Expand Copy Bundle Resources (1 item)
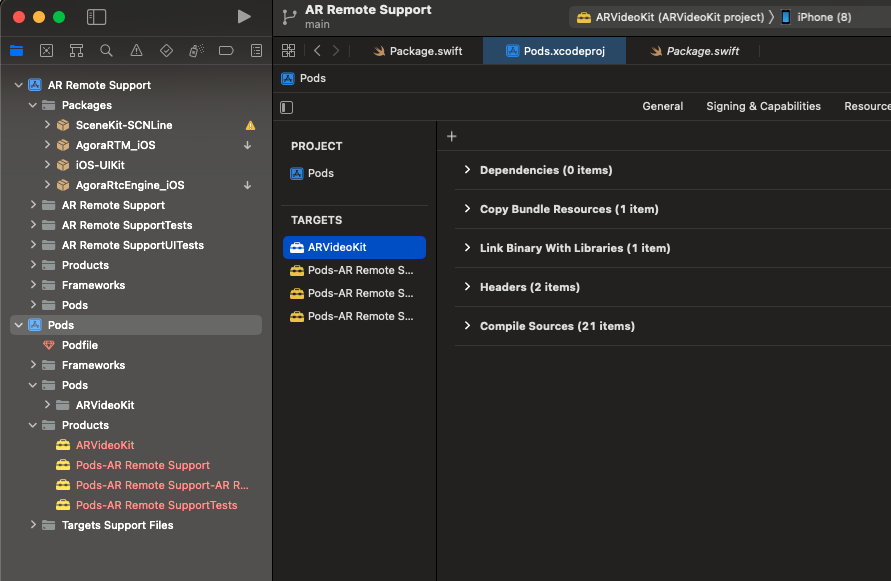891x581 pixels. pos(467,209)
